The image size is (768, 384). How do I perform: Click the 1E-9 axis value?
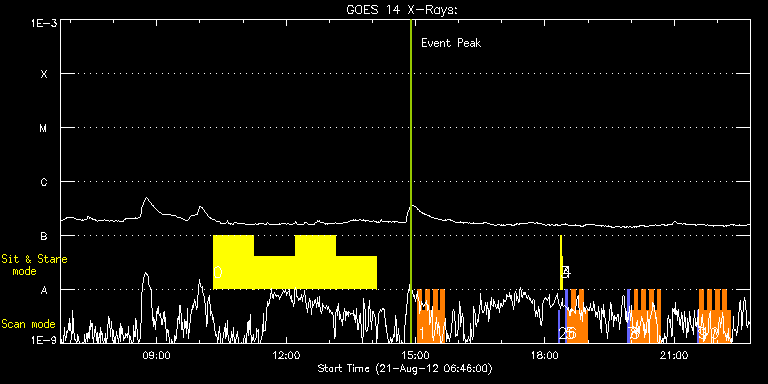44,340
